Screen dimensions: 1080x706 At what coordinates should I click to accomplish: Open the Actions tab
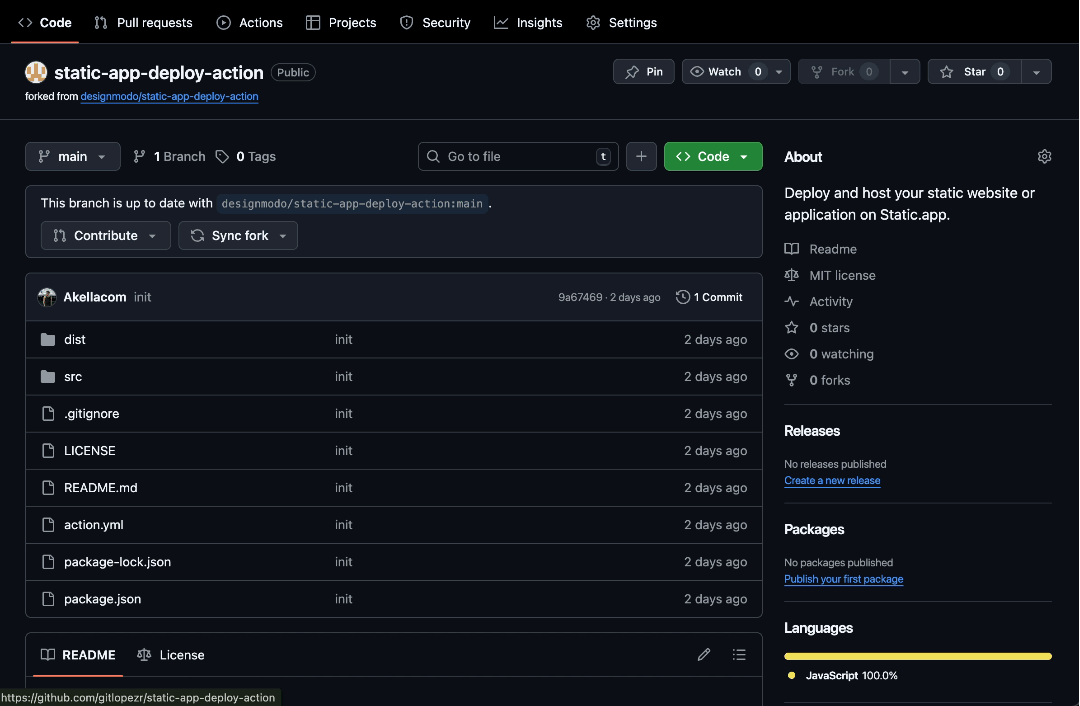pyautogui.click(x=249, y=23)
